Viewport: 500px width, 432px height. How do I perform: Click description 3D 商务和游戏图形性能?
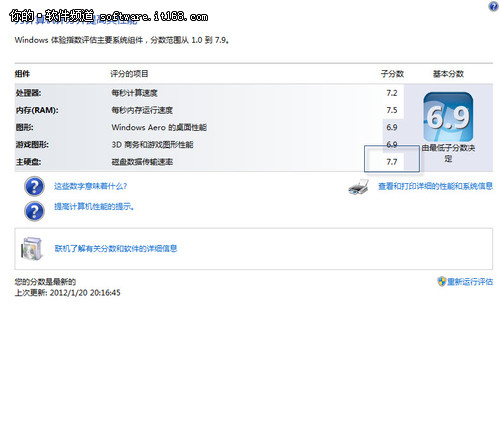point(152,145)
